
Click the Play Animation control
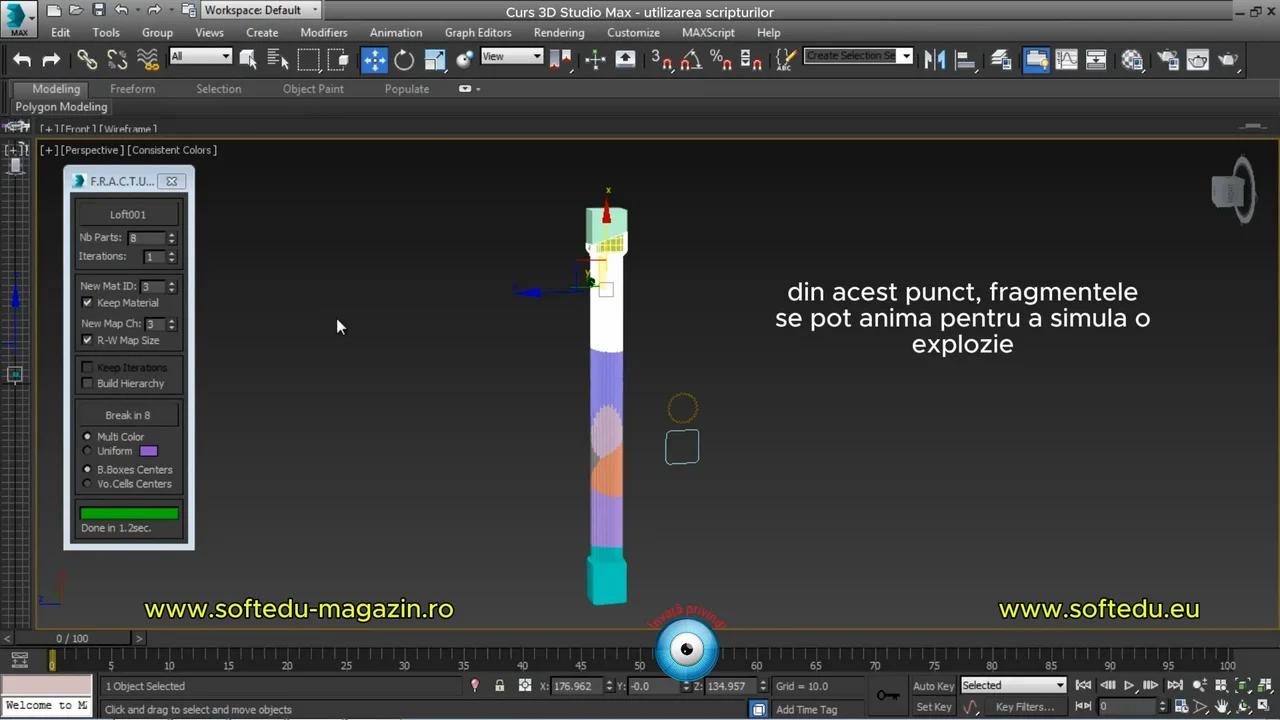click(x=1128, y=686)
